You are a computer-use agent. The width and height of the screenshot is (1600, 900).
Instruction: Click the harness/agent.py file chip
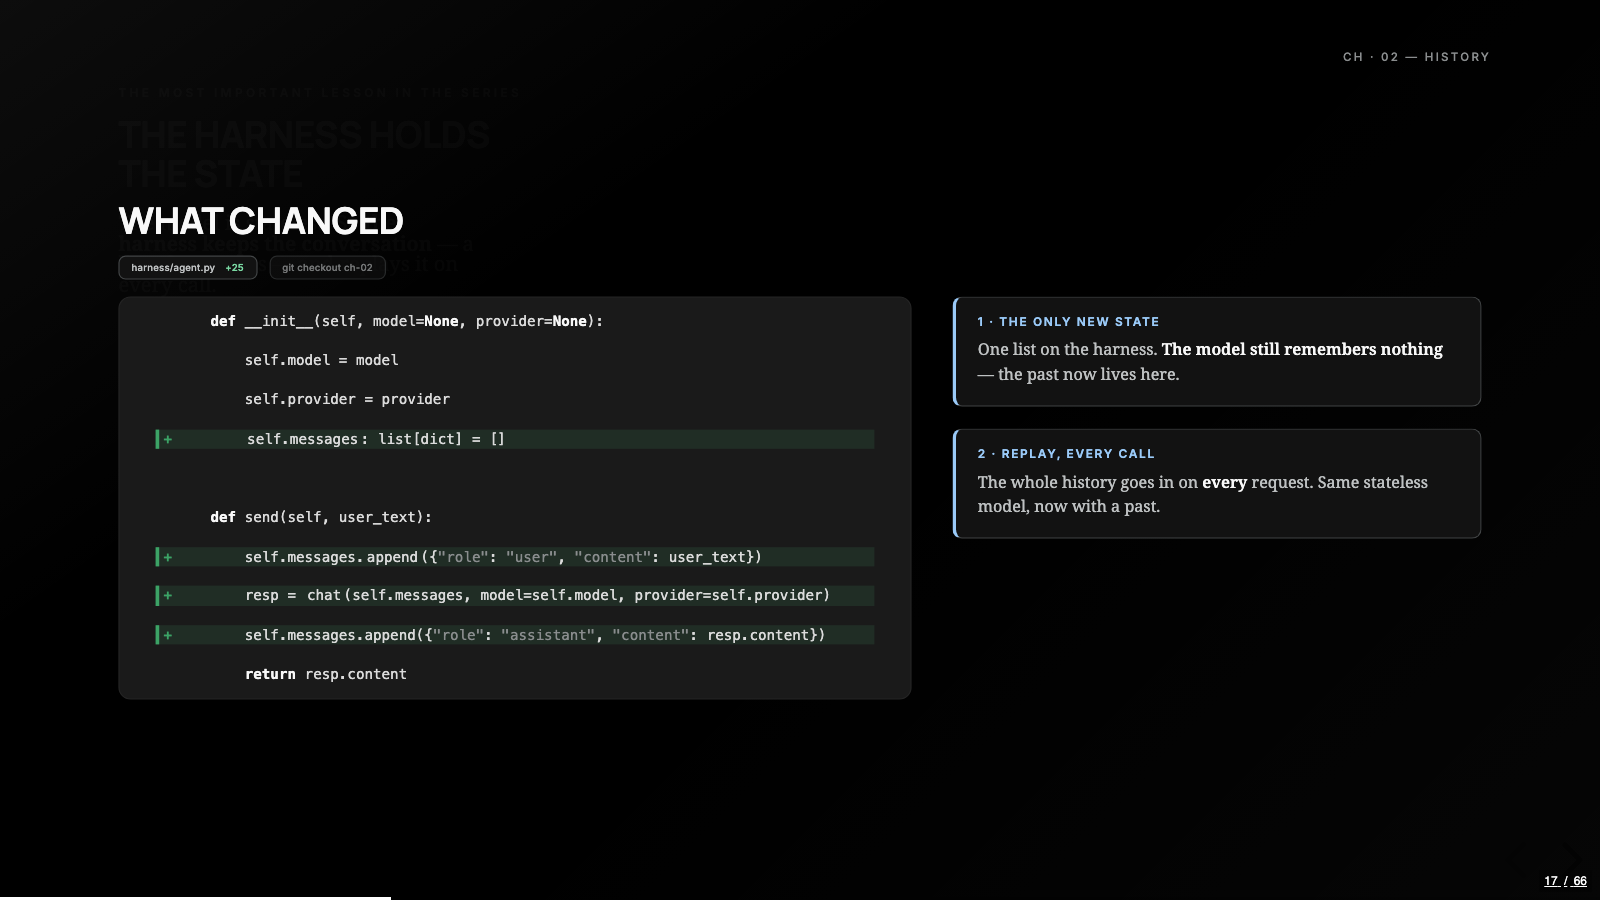coord(188,268)
